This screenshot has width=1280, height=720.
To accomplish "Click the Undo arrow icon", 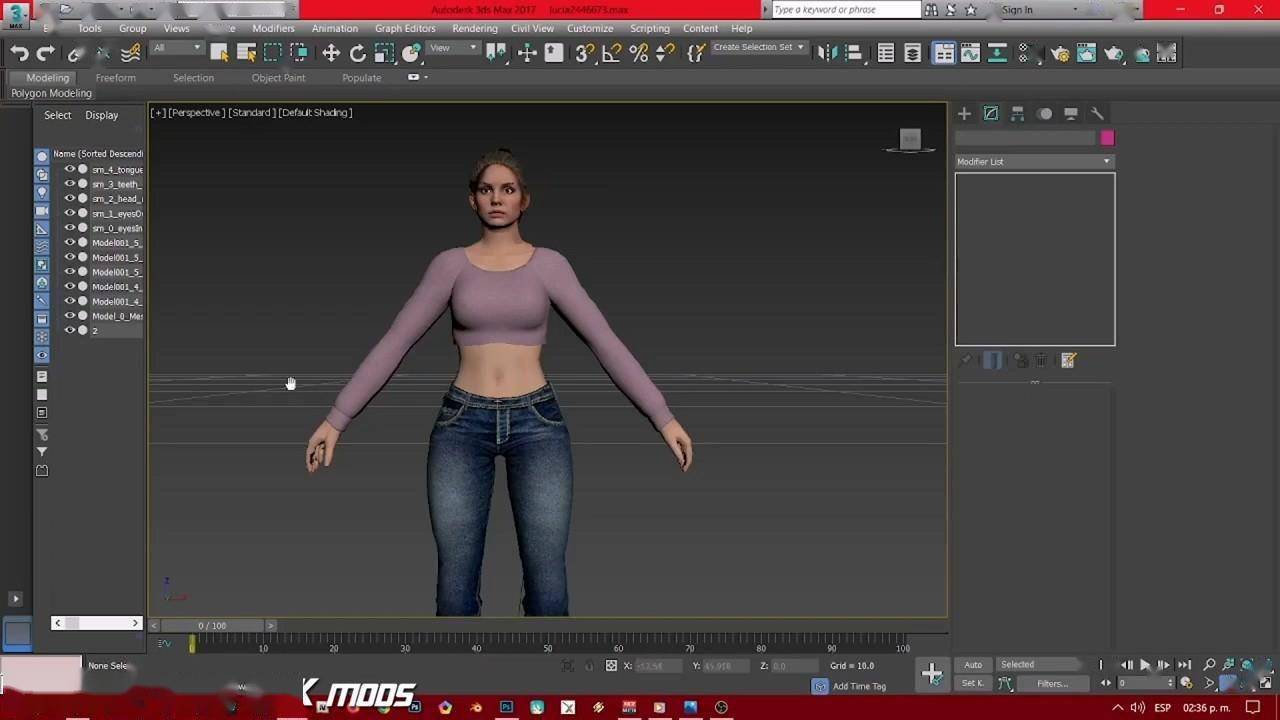I will click(x=20, y=54).
